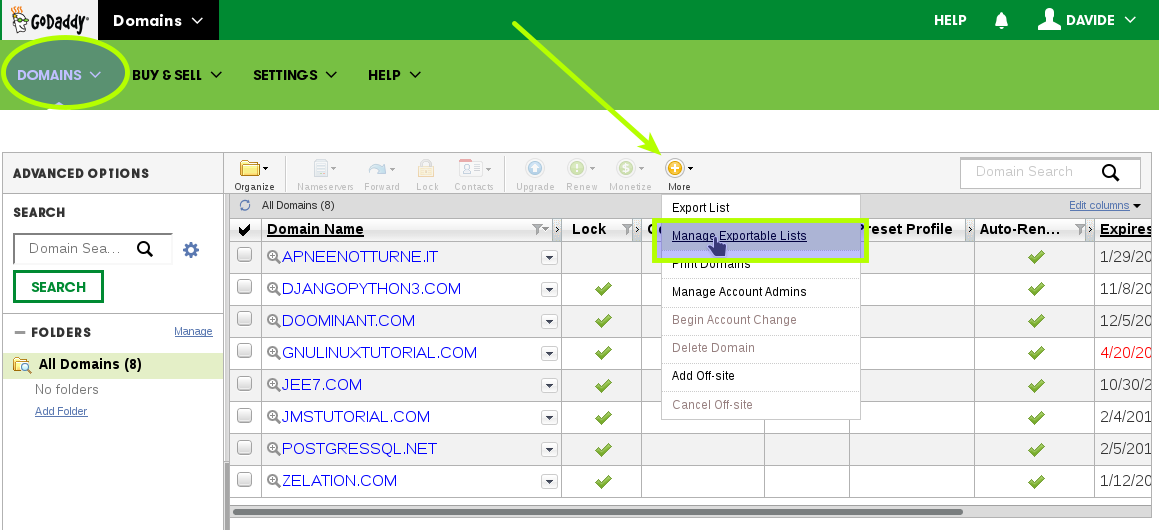Focus the sidebar Domain Search input field
Screen dimensions: 1159x530
(x=77, y=248)
